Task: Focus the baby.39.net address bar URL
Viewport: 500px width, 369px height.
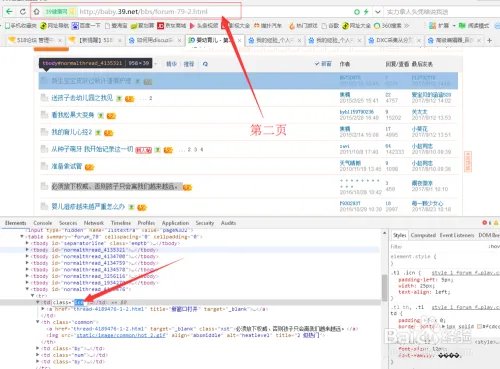Action: 143,12
